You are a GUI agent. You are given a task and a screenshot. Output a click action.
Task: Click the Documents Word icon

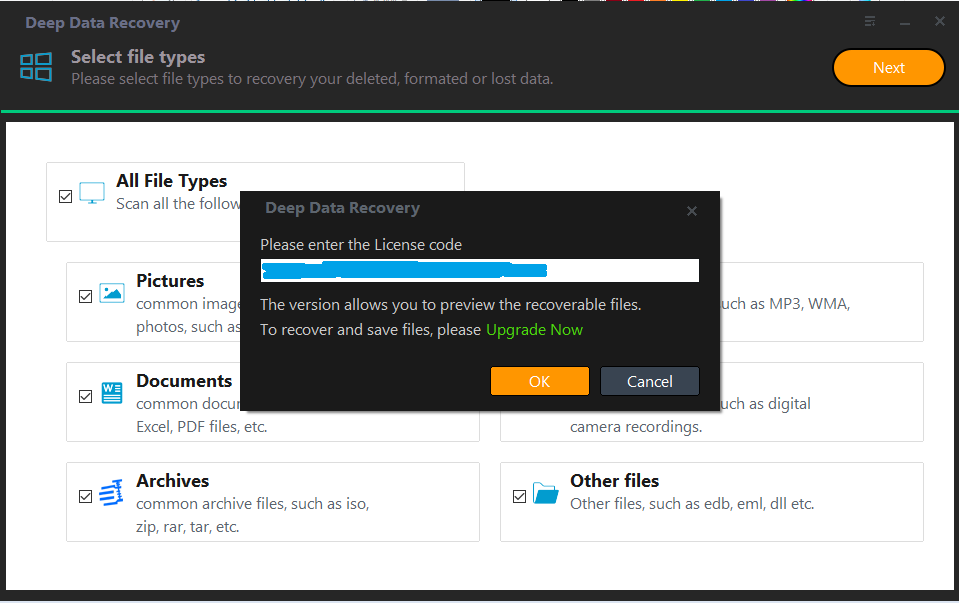pos(112,393)
